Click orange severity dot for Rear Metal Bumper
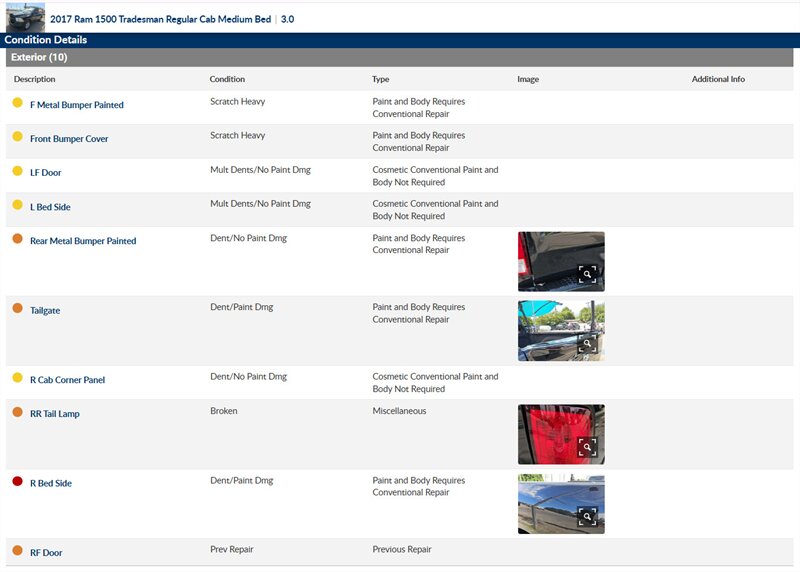The width and height of the screenshot is (800, 572). (x=17, y=238)
